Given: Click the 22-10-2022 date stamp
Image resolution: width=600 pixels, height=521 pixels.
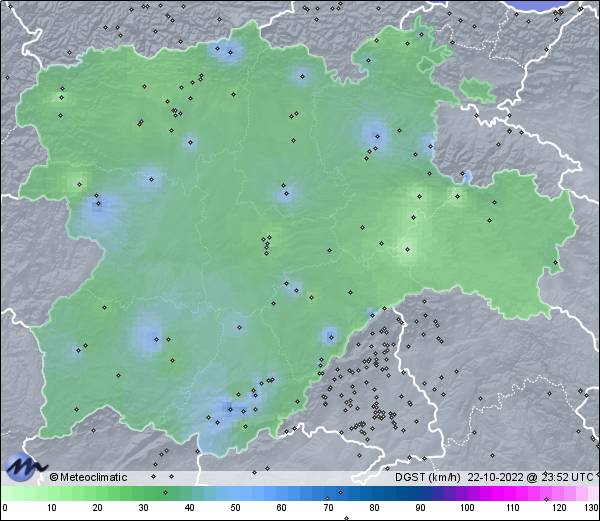Looking at the screenshot, I should 496,477.
